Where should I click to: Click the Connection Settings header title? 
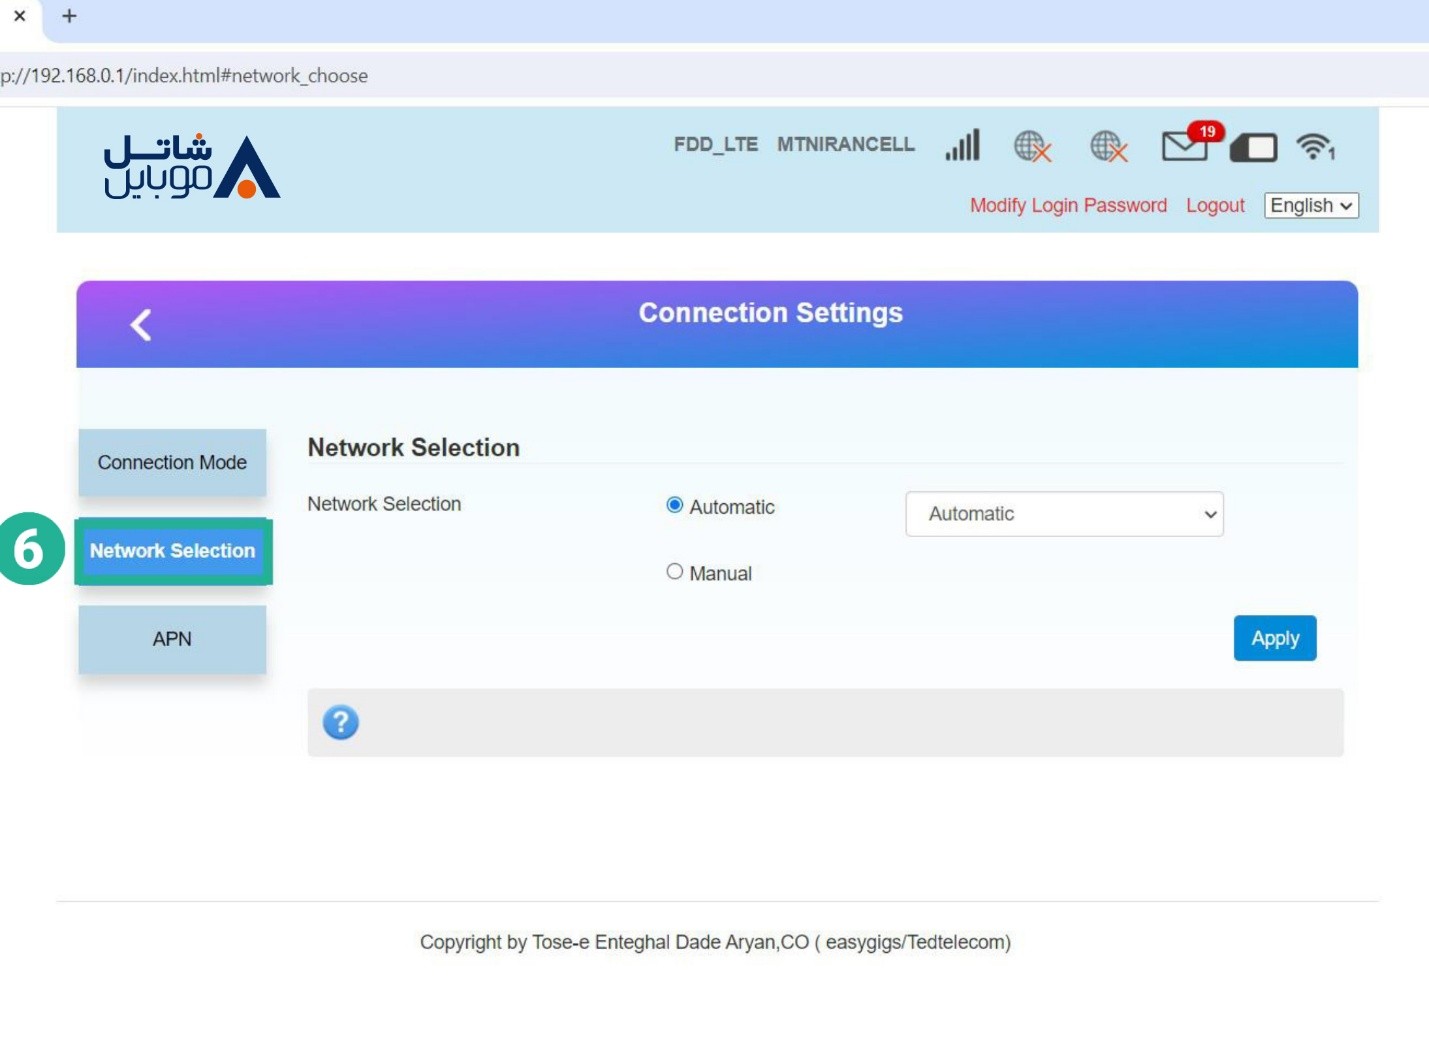[x=771, y=313]
